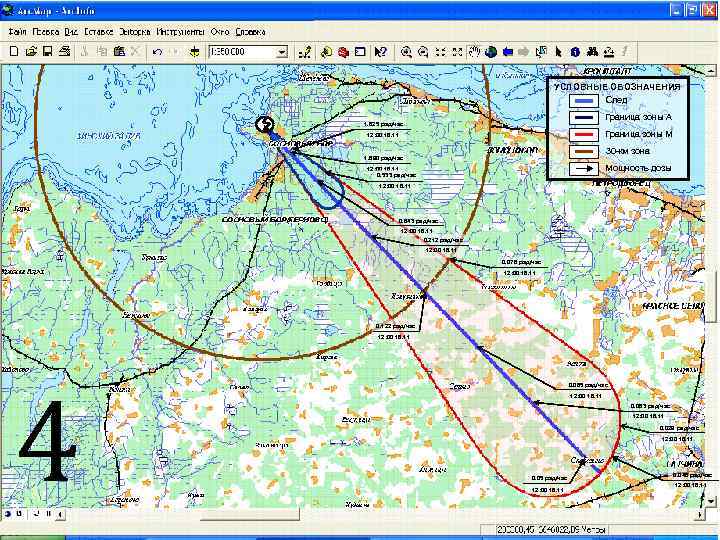The width and height of the screenshot is (720, 540).
Task: Click the Мощность дозы legend text
Action: pos(638,169)
